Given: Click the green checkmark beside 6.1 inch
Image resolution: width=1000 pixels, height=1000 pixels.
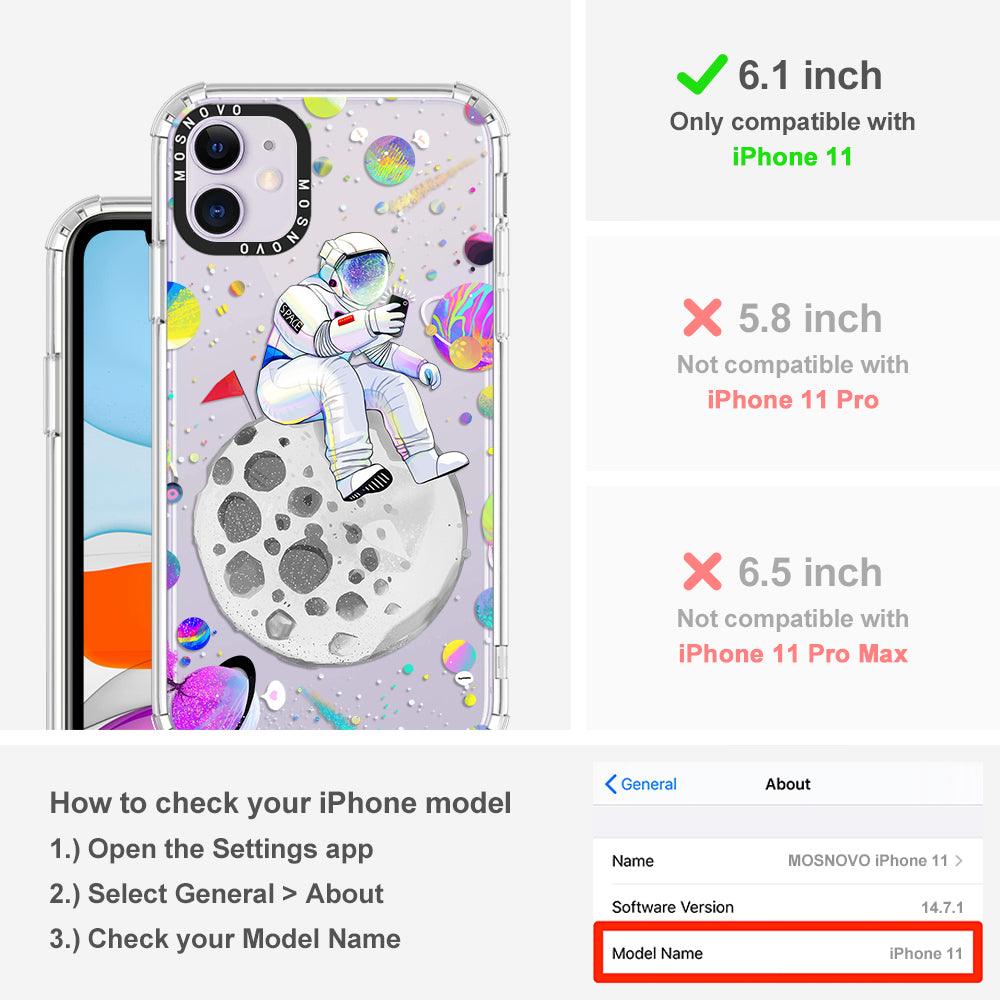Looking at the screenshot, I should click(702, 75).
